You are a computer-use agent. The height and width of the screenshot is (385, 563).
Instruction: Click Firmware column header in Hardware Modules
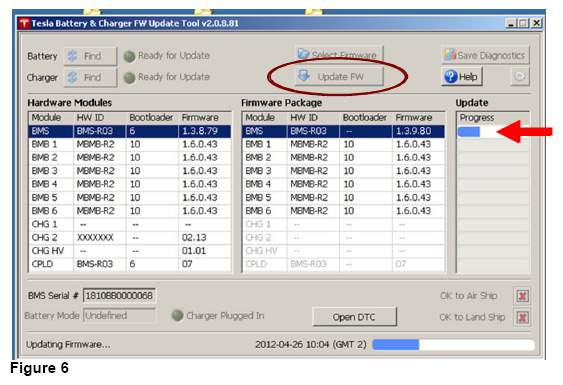click(x=205, y=118)
